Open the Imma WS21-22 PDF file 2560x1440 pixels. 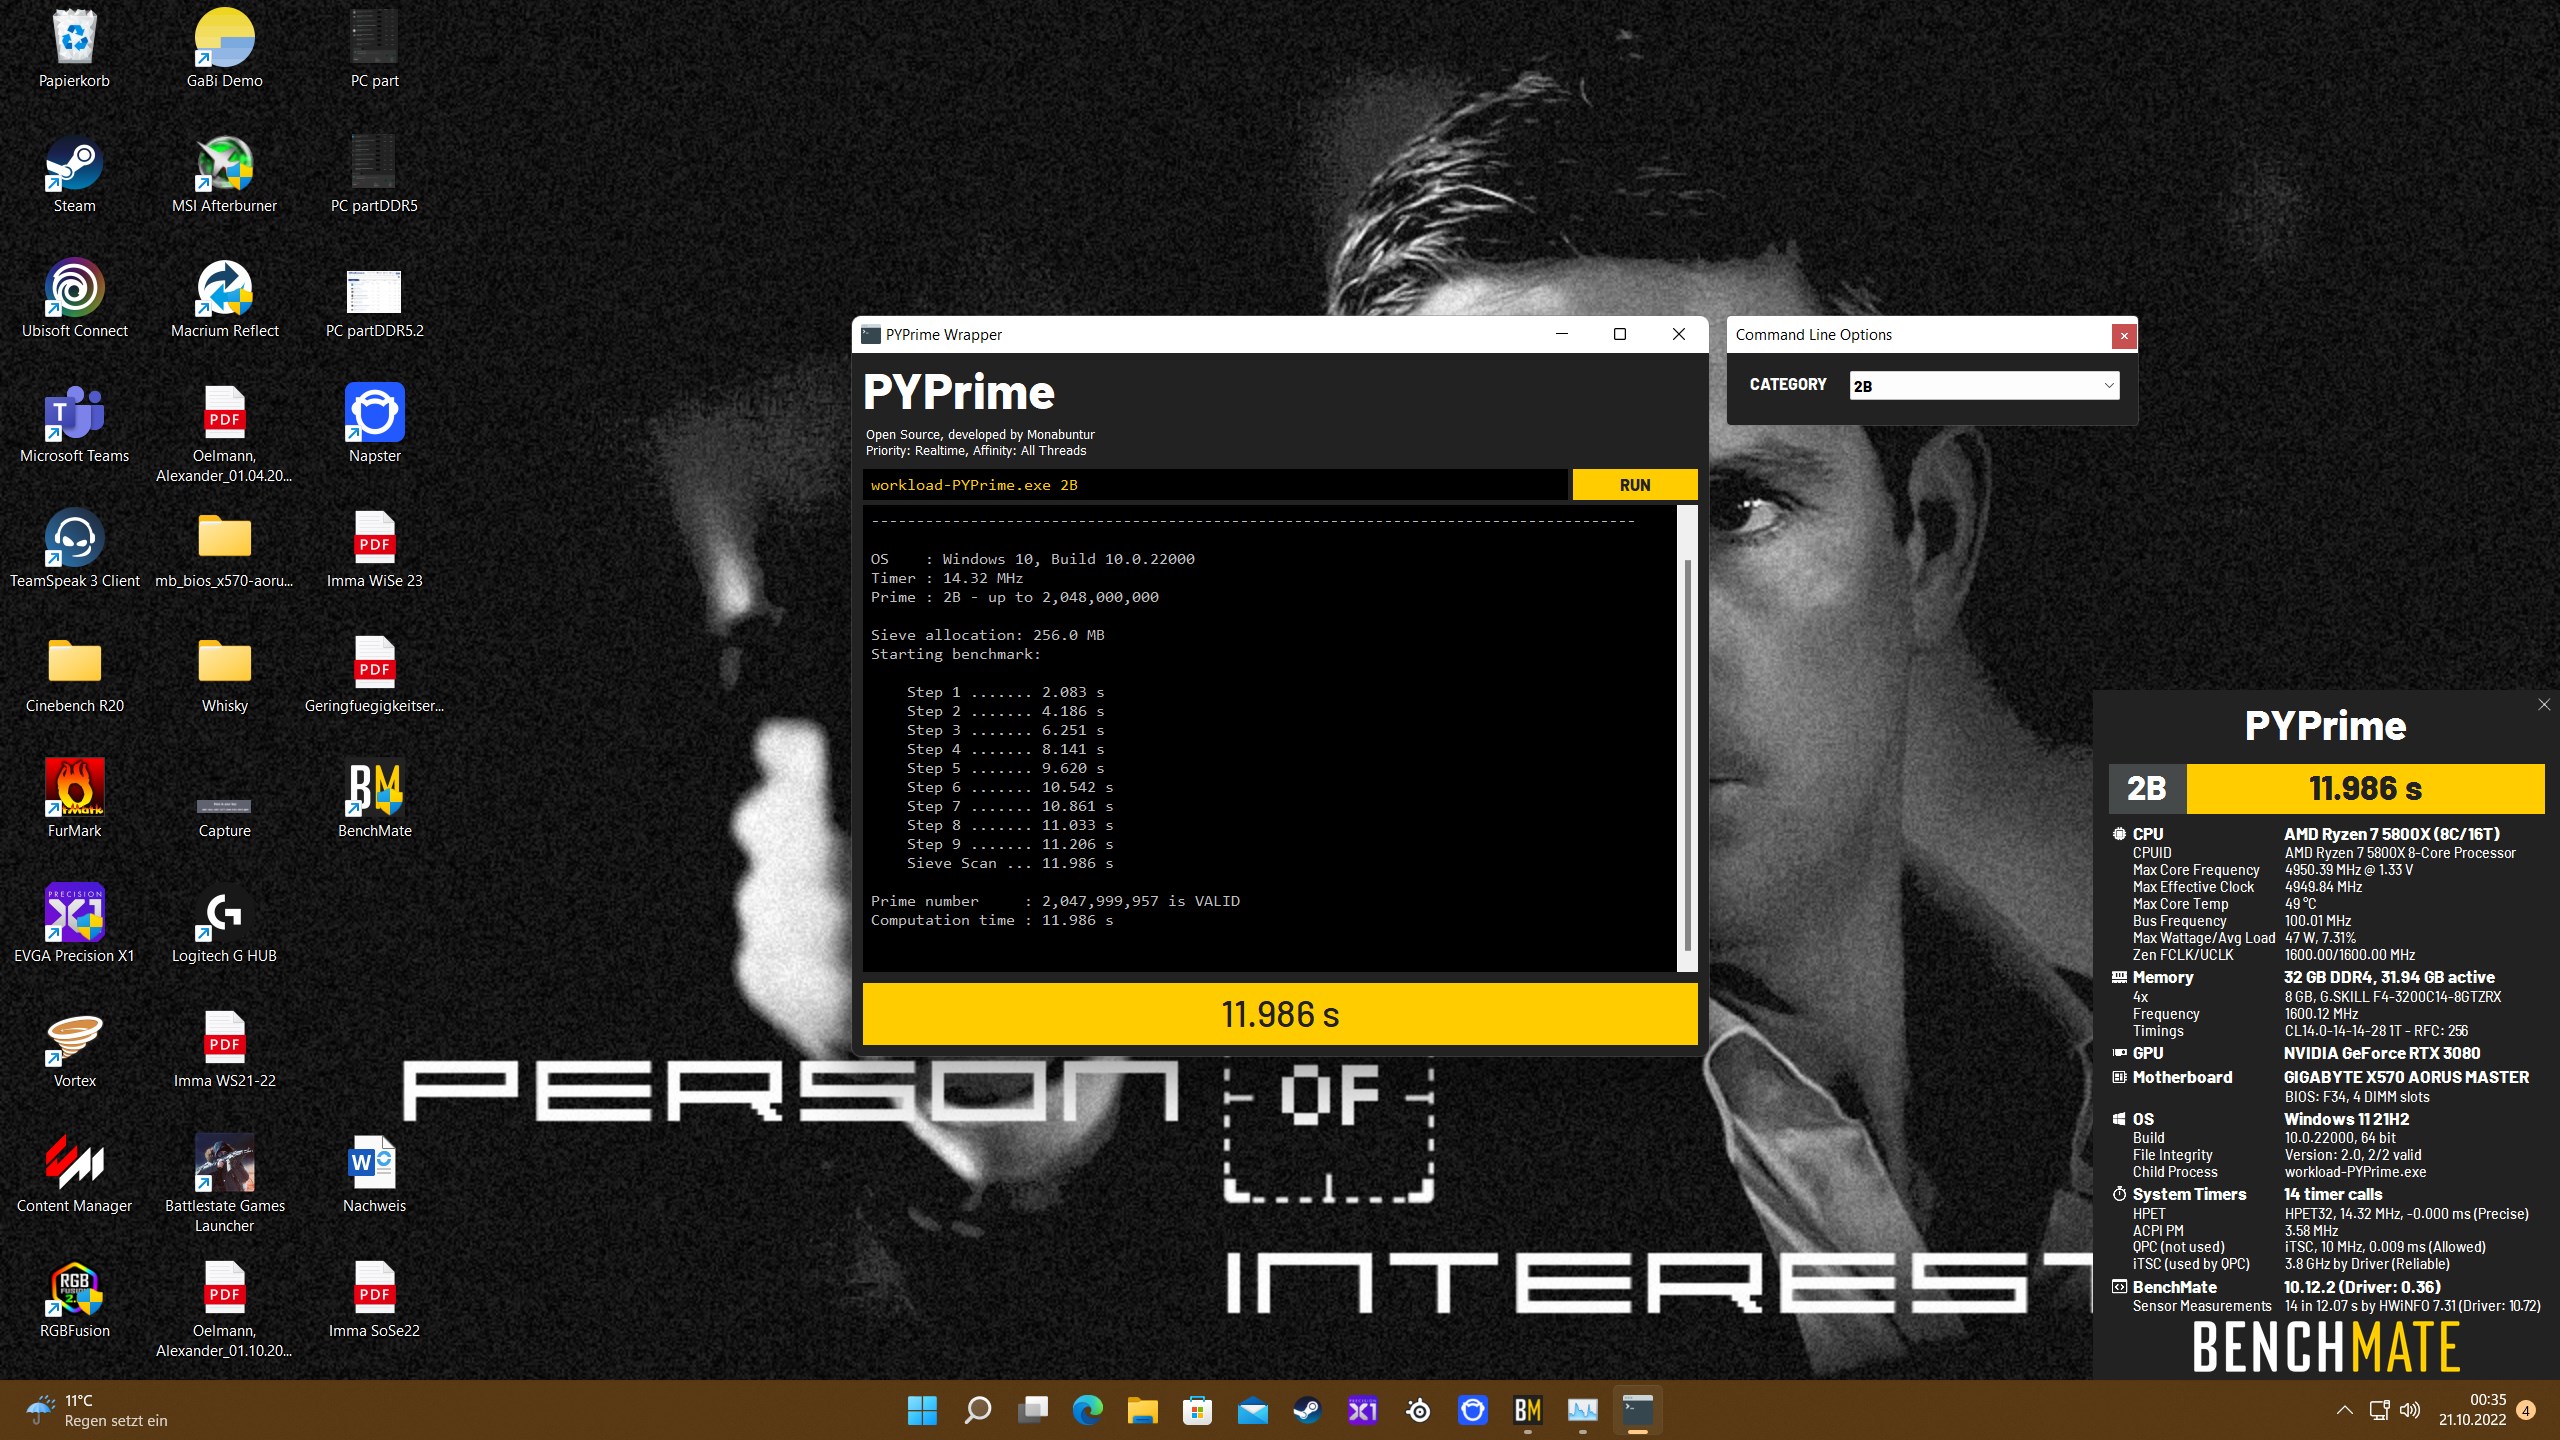tap(224, 1047)
